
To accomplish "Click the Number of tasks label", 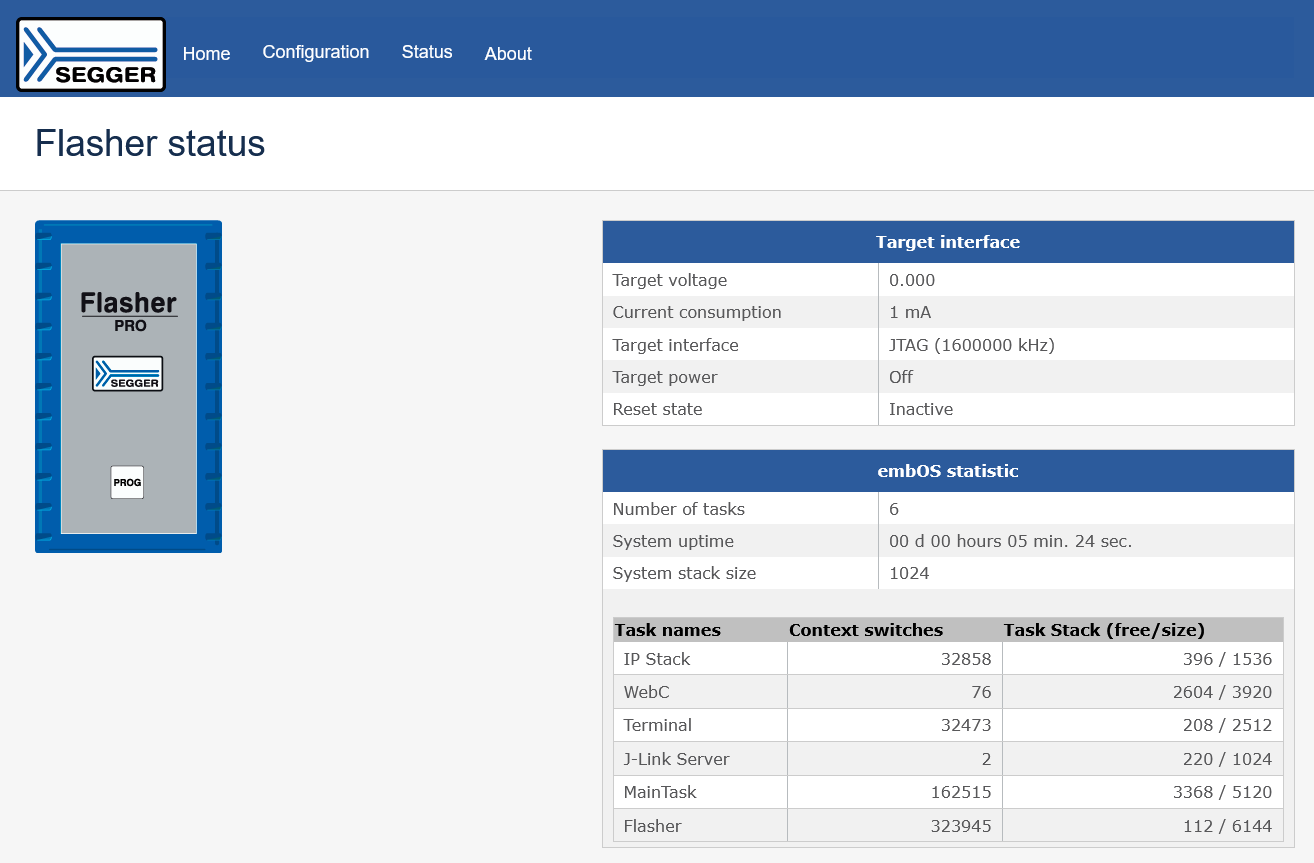I will pos(679,509).
